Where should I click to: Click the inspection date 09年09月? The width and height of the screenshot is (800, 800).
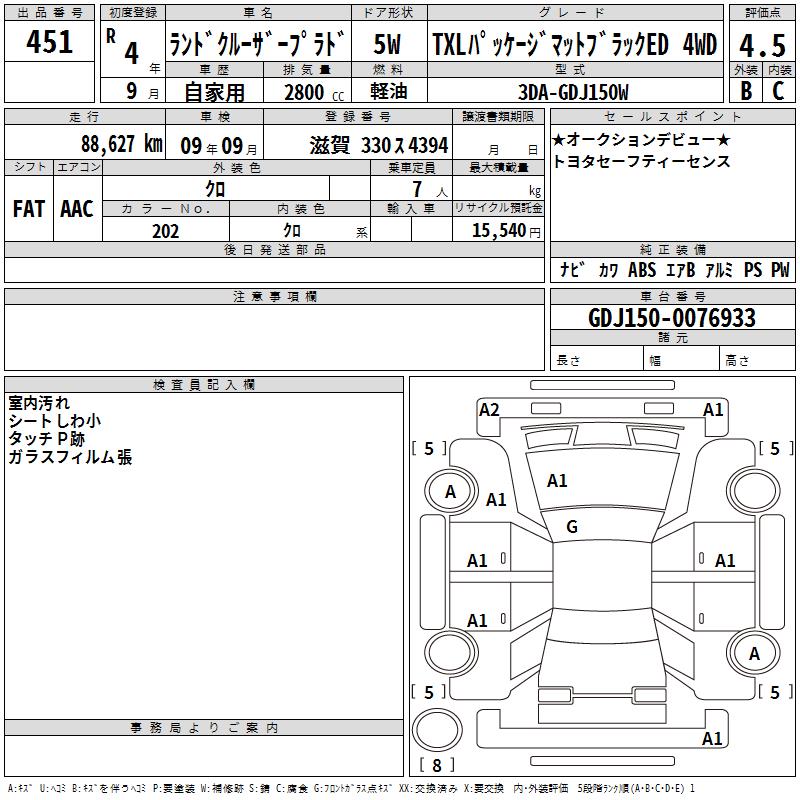pos(218,146)
